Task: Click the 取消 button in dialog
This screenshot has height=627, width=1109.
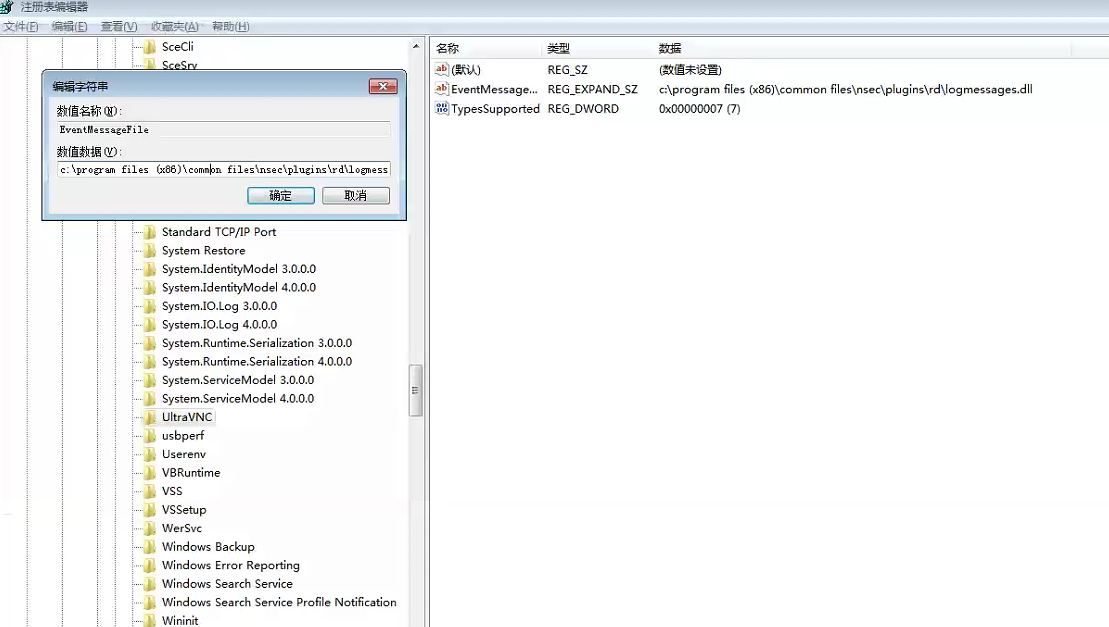Action: pos(356,196)
